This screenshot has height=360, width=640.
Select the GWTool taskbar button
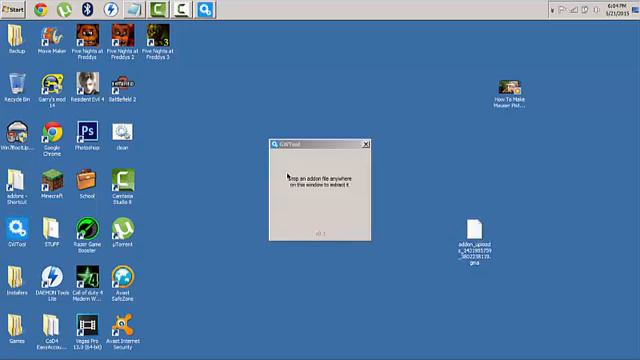pyautogui.click(x=205, y=9)
